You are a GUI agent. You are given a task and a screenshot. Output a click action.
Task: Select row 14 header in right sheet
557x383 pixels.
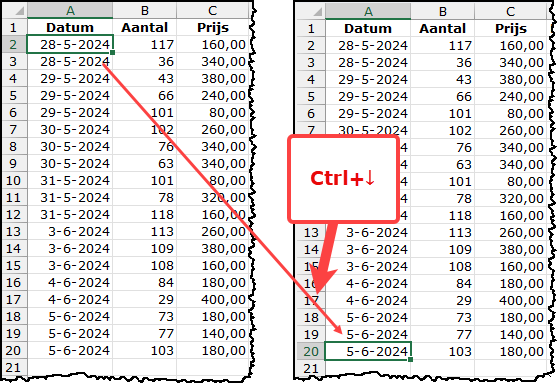(311, 249)
